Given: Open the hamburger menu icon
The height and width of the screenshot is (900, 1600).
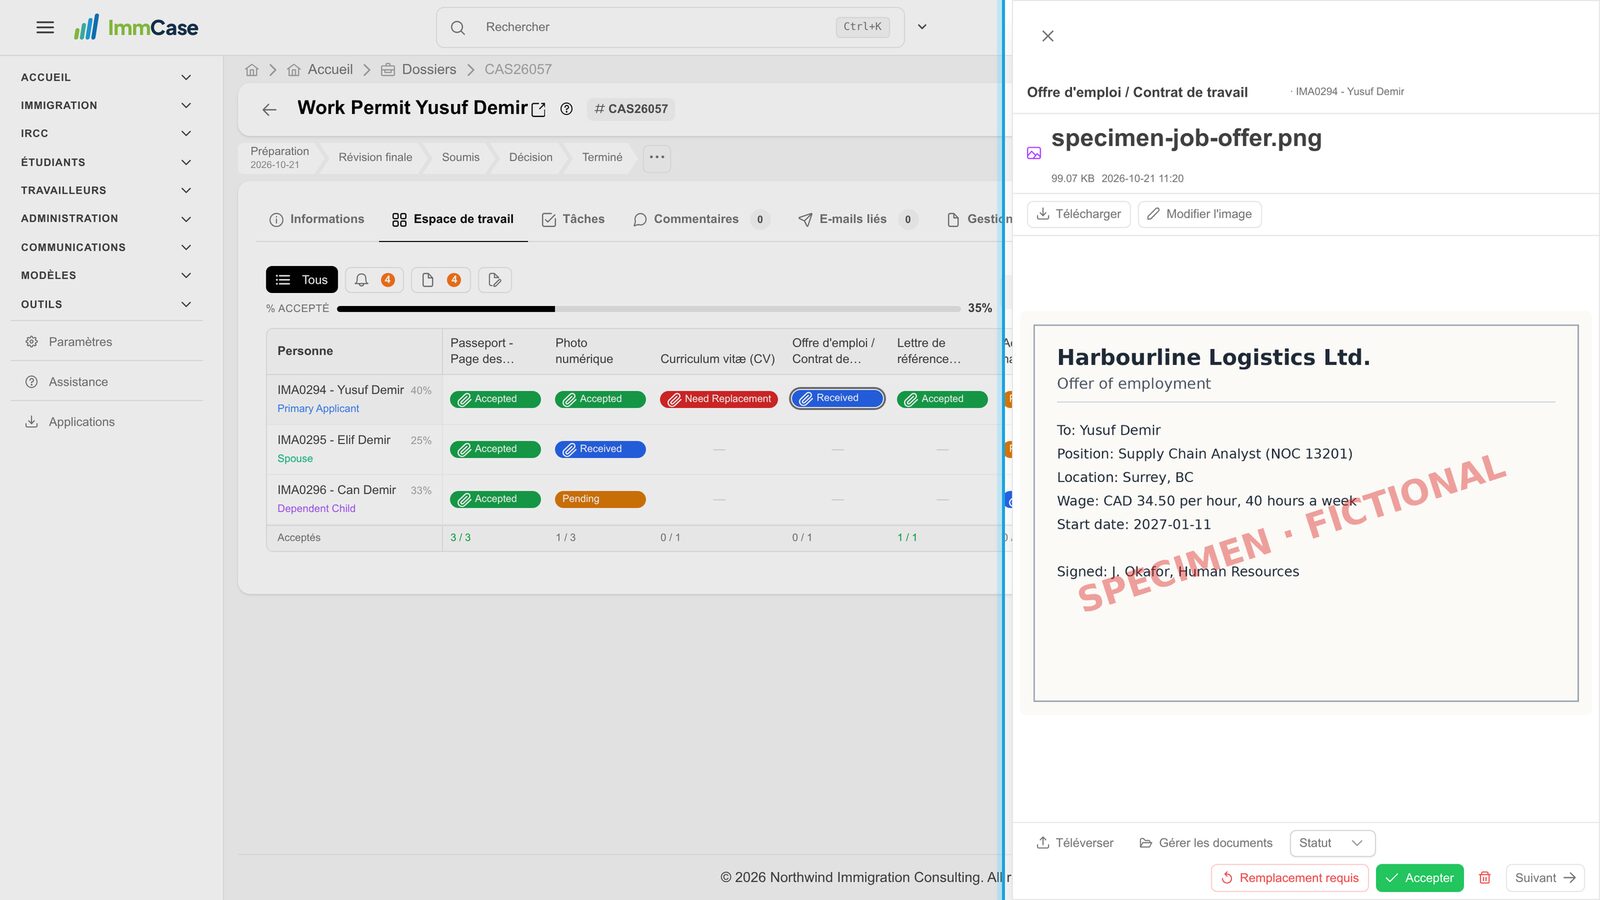Looking at the screenshot, I should [x=45, y=27].
